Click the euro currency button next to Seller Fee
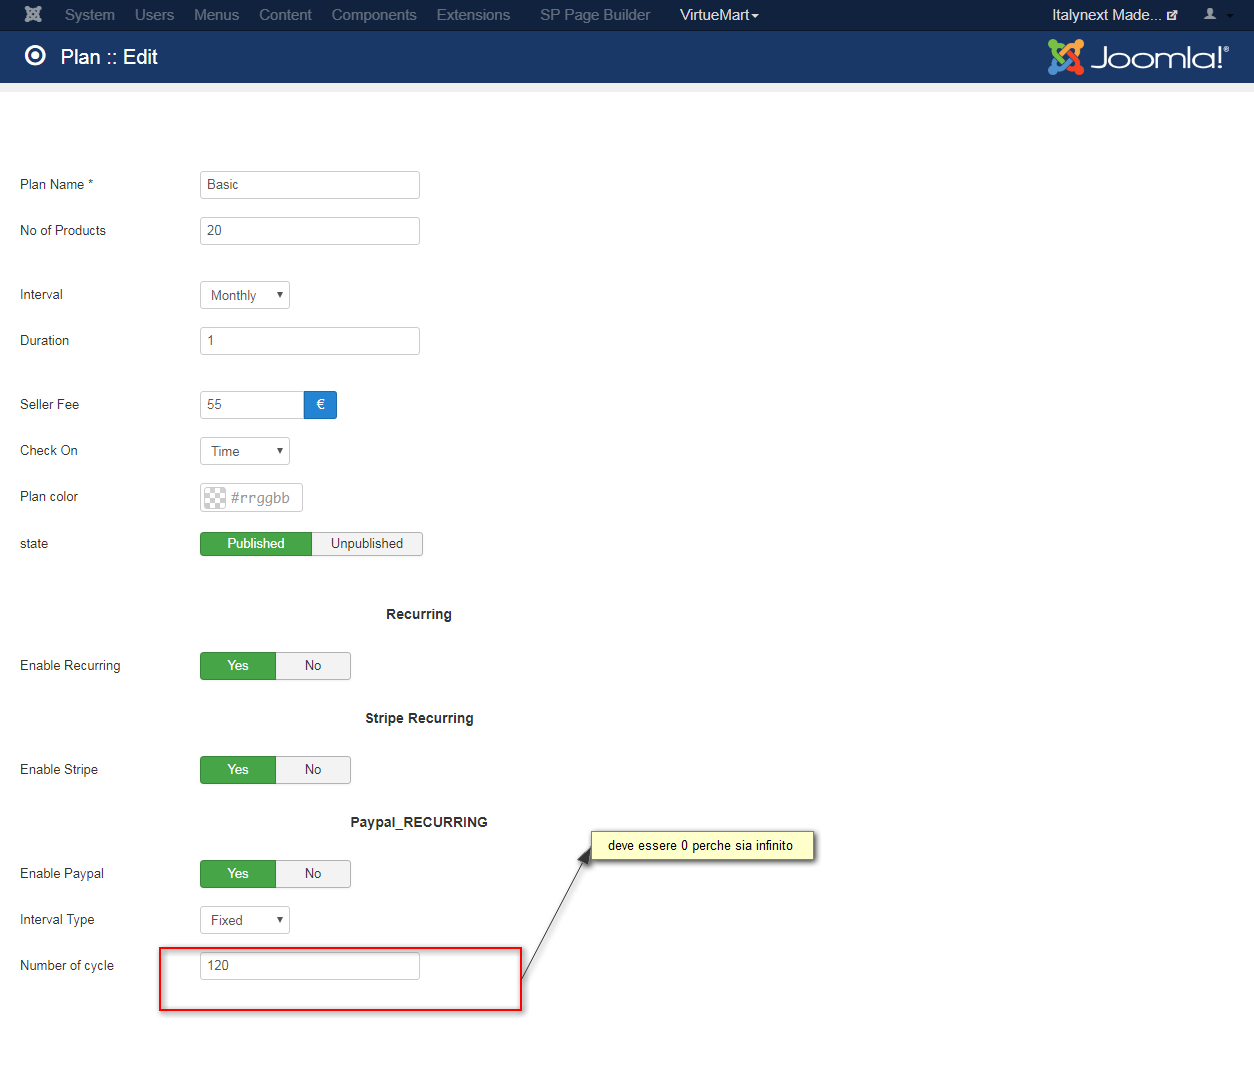Screen dimensions: 1254x1066 [320, 405]
